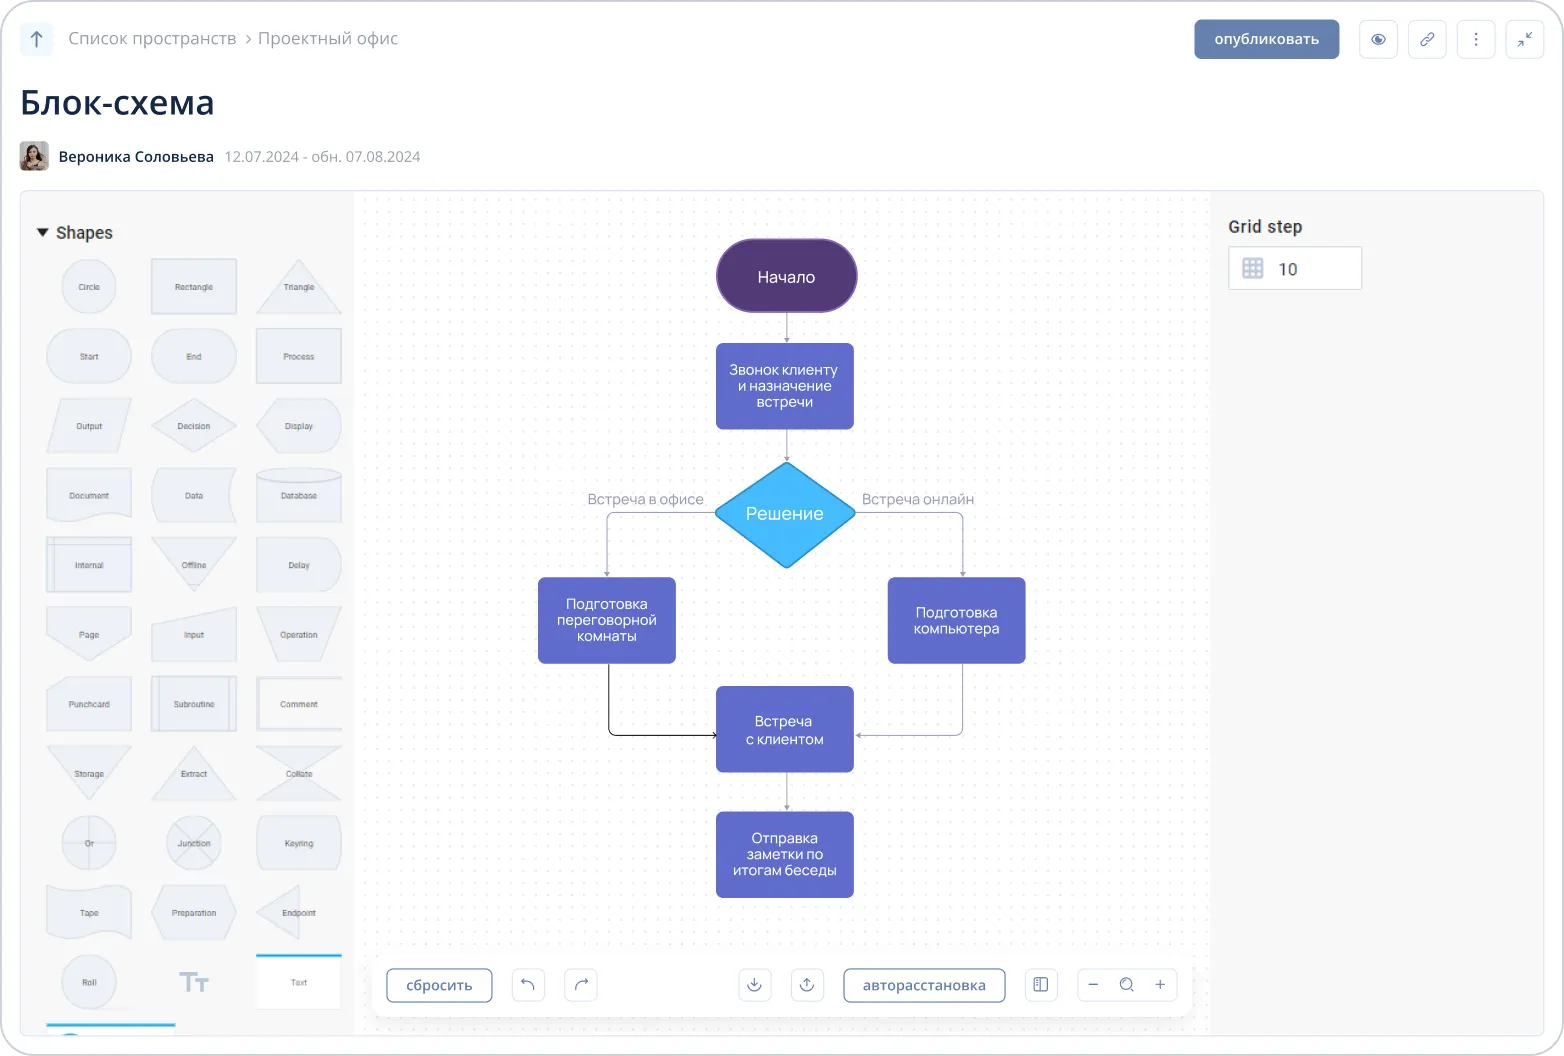Screen dimensions: 1564x1056
Task: Click the авторасстановка button
Action: (x=924, y=985)
